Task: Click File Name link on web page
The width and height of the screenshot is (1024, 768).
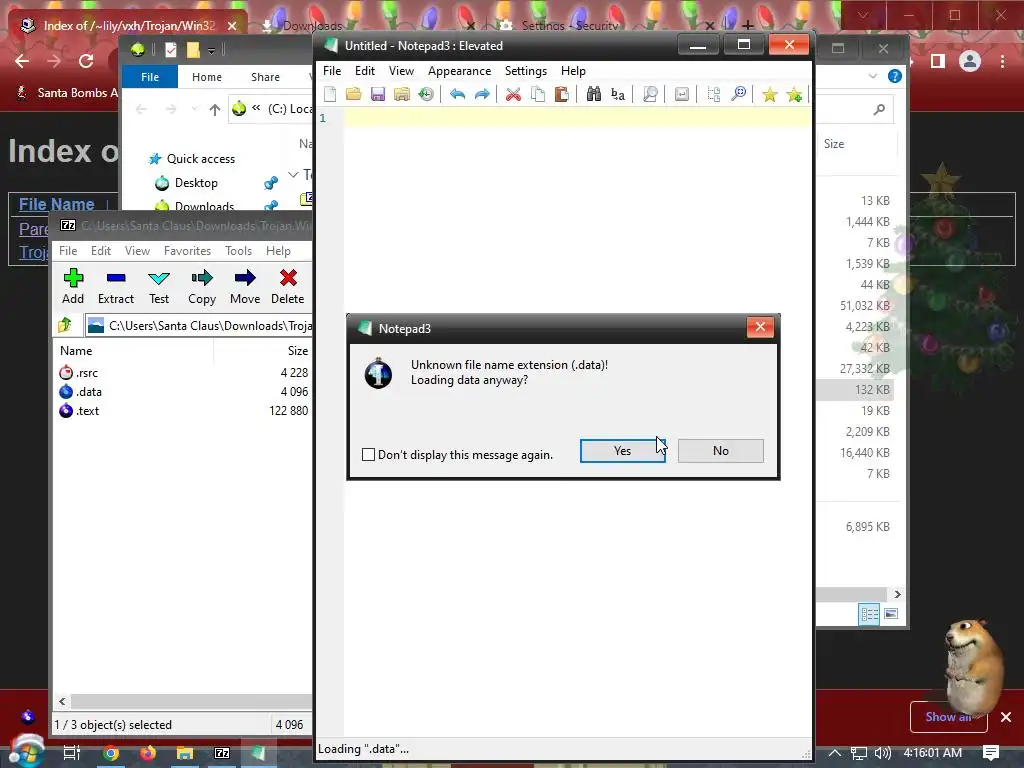Action: click(x=56, y=204)
